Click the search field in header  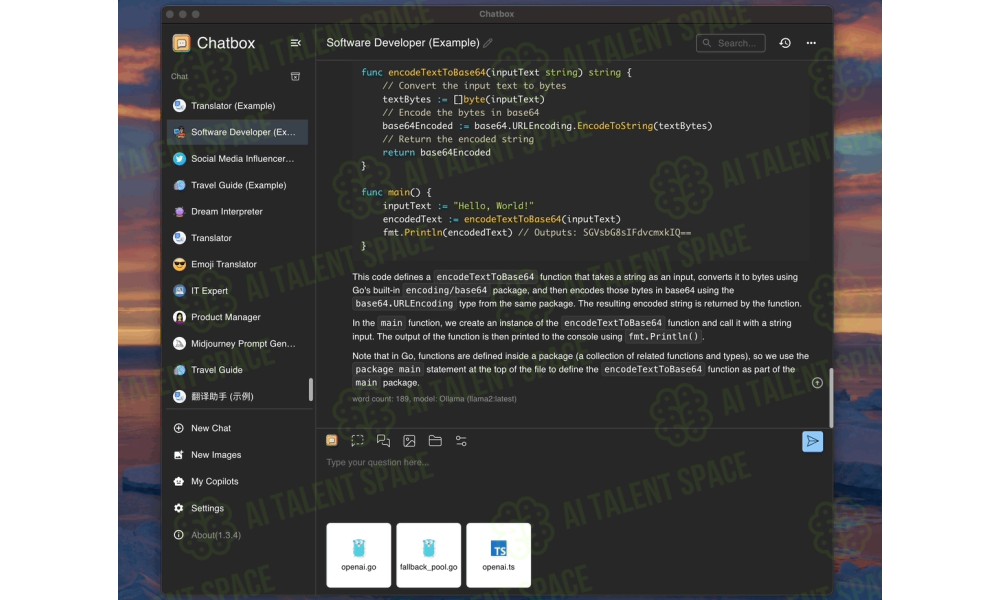click(x=731, y=43)
